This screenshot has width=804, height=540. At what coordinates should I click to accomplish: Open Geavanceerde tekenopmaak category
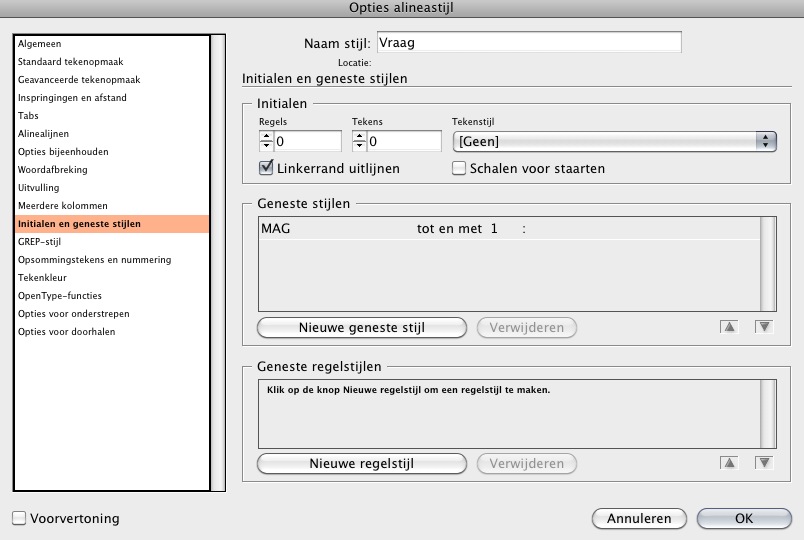tap(112, 79)
